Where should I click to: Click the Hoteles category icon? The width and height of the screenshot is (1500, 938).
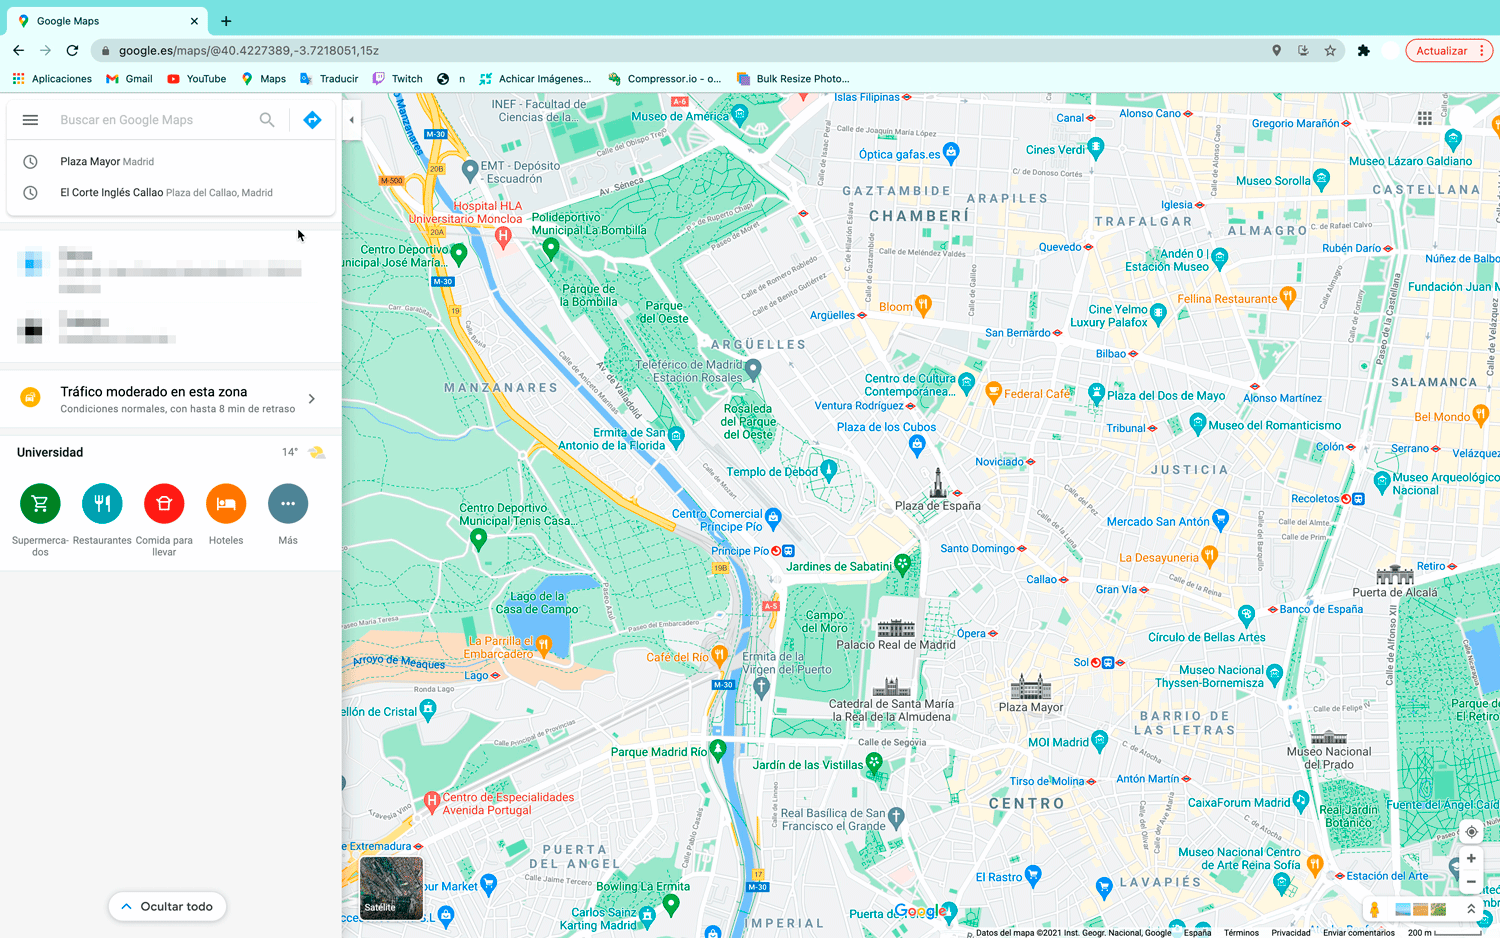point(226,503)
